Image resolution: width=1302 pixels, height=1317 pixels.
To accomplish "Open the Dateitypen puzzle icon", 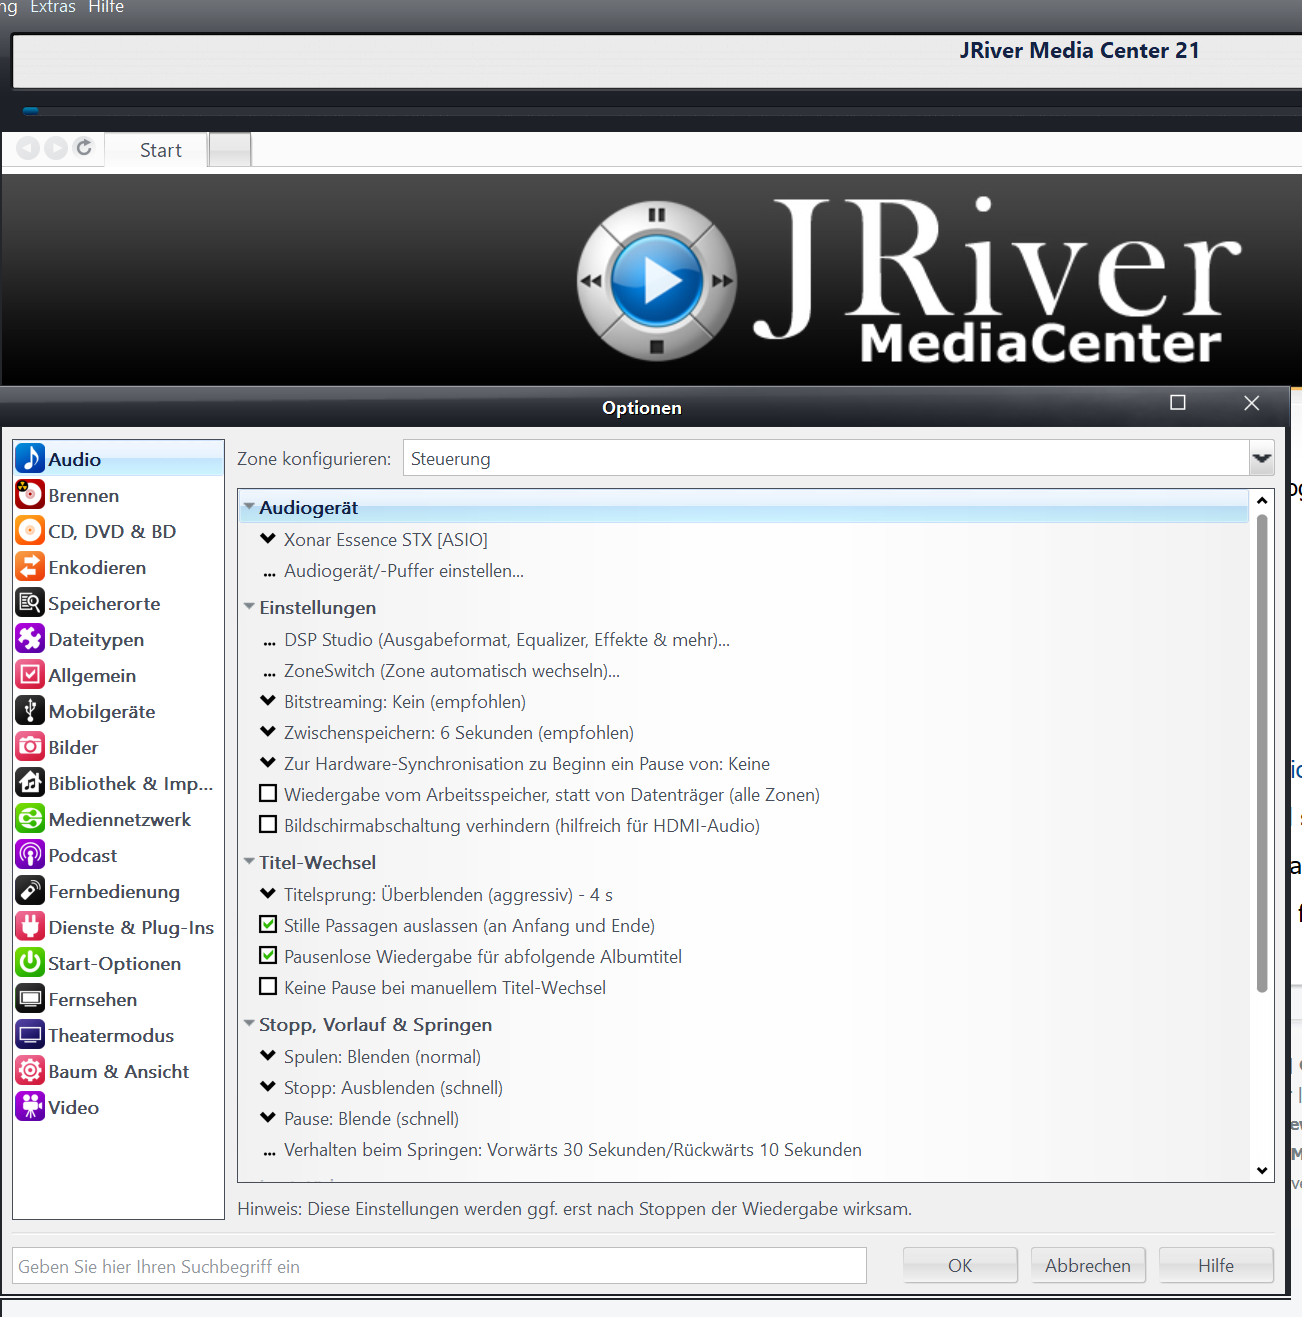I will coord(30,639).
